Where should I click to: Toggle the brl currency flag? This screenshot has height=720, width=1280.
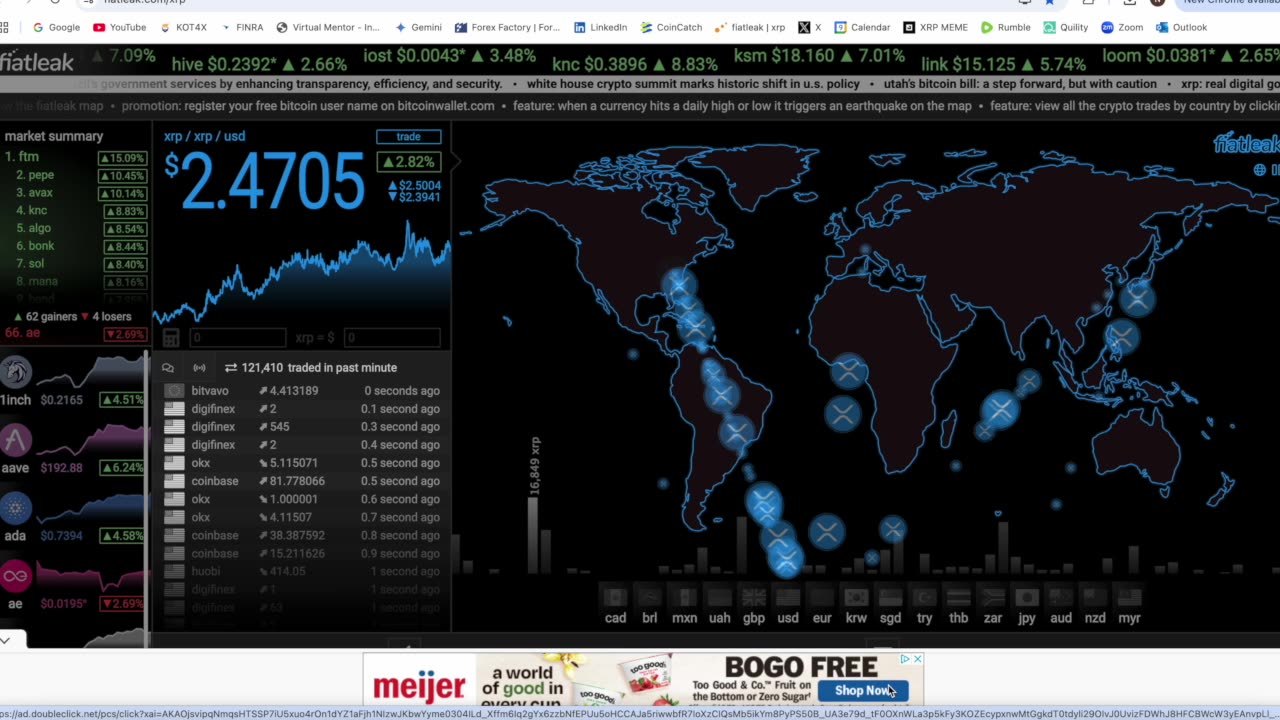[x=650, y=597]
